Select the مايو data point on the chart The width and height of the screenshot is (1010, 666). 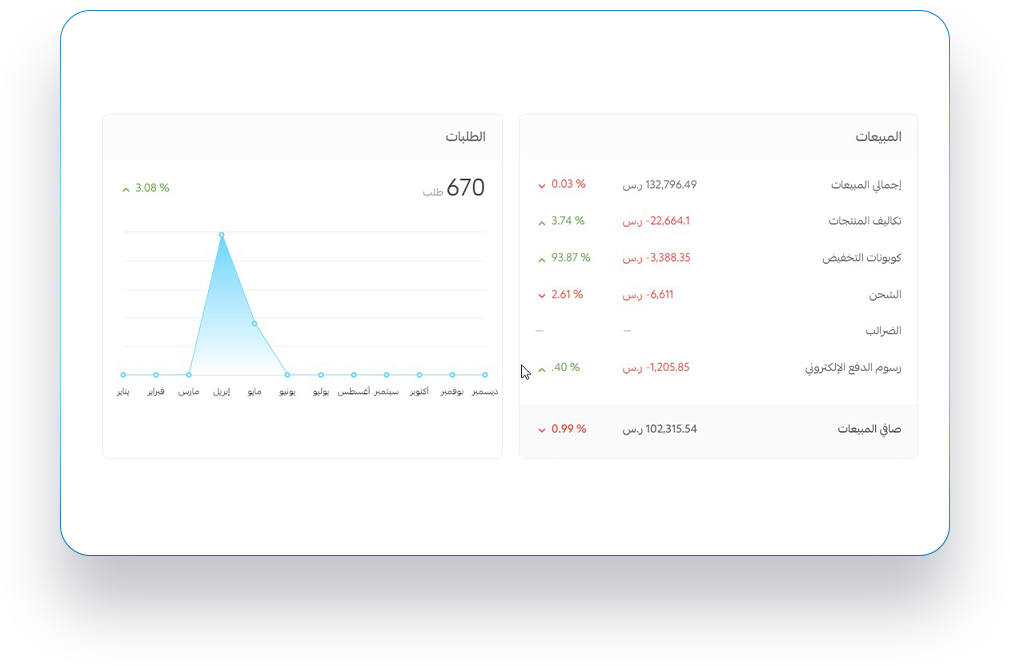(x=254, y=324)
